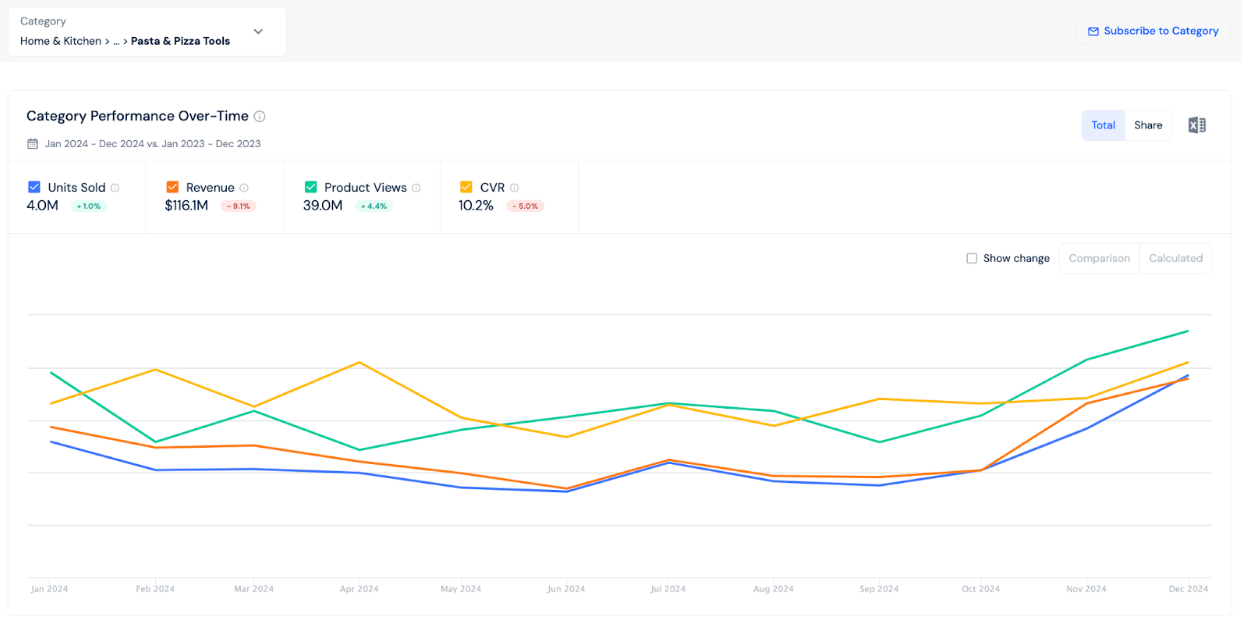Click the info icon next to Category Performance Over-Time

[x=259, y=116]
